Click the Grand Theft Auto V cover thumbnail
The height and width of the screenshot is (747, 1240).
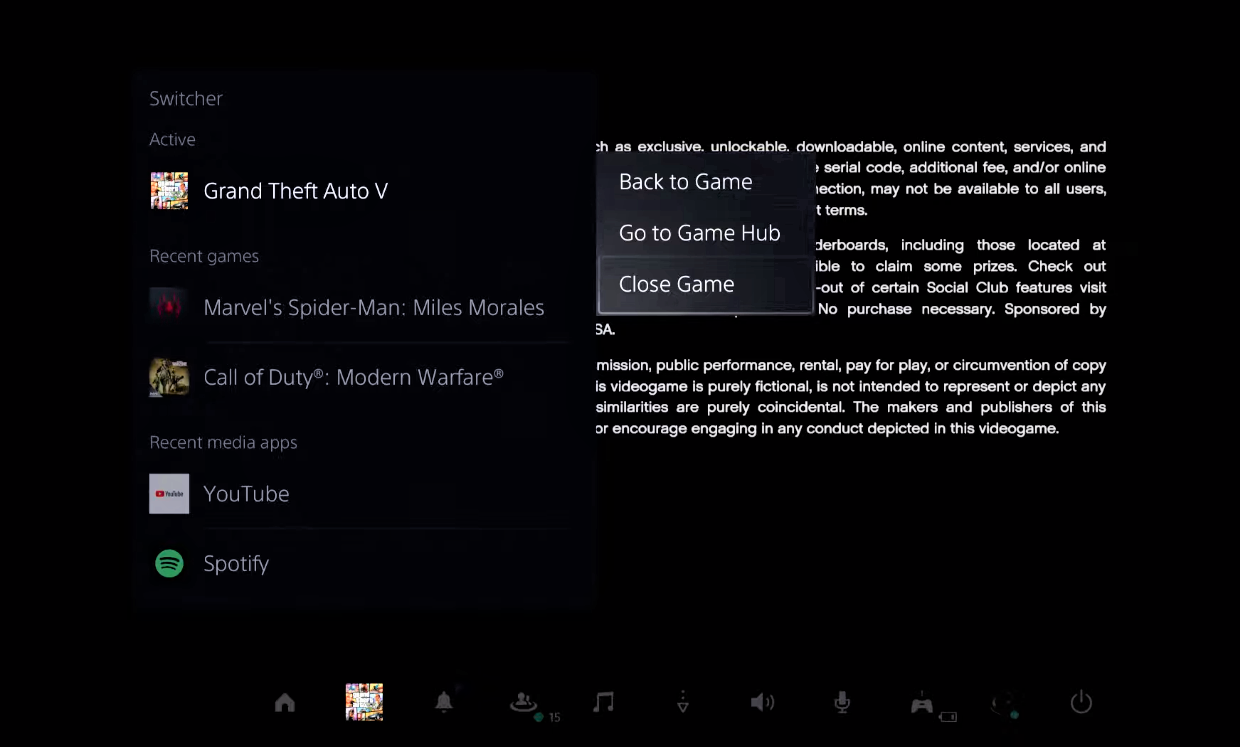click(x=169, y=191)
